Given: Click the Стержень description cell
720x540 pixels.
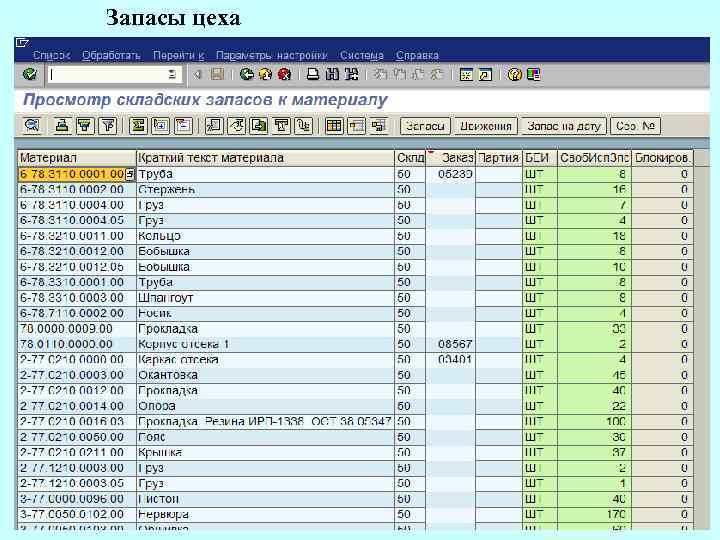Looking at the screenshot, I should [265, 190].
